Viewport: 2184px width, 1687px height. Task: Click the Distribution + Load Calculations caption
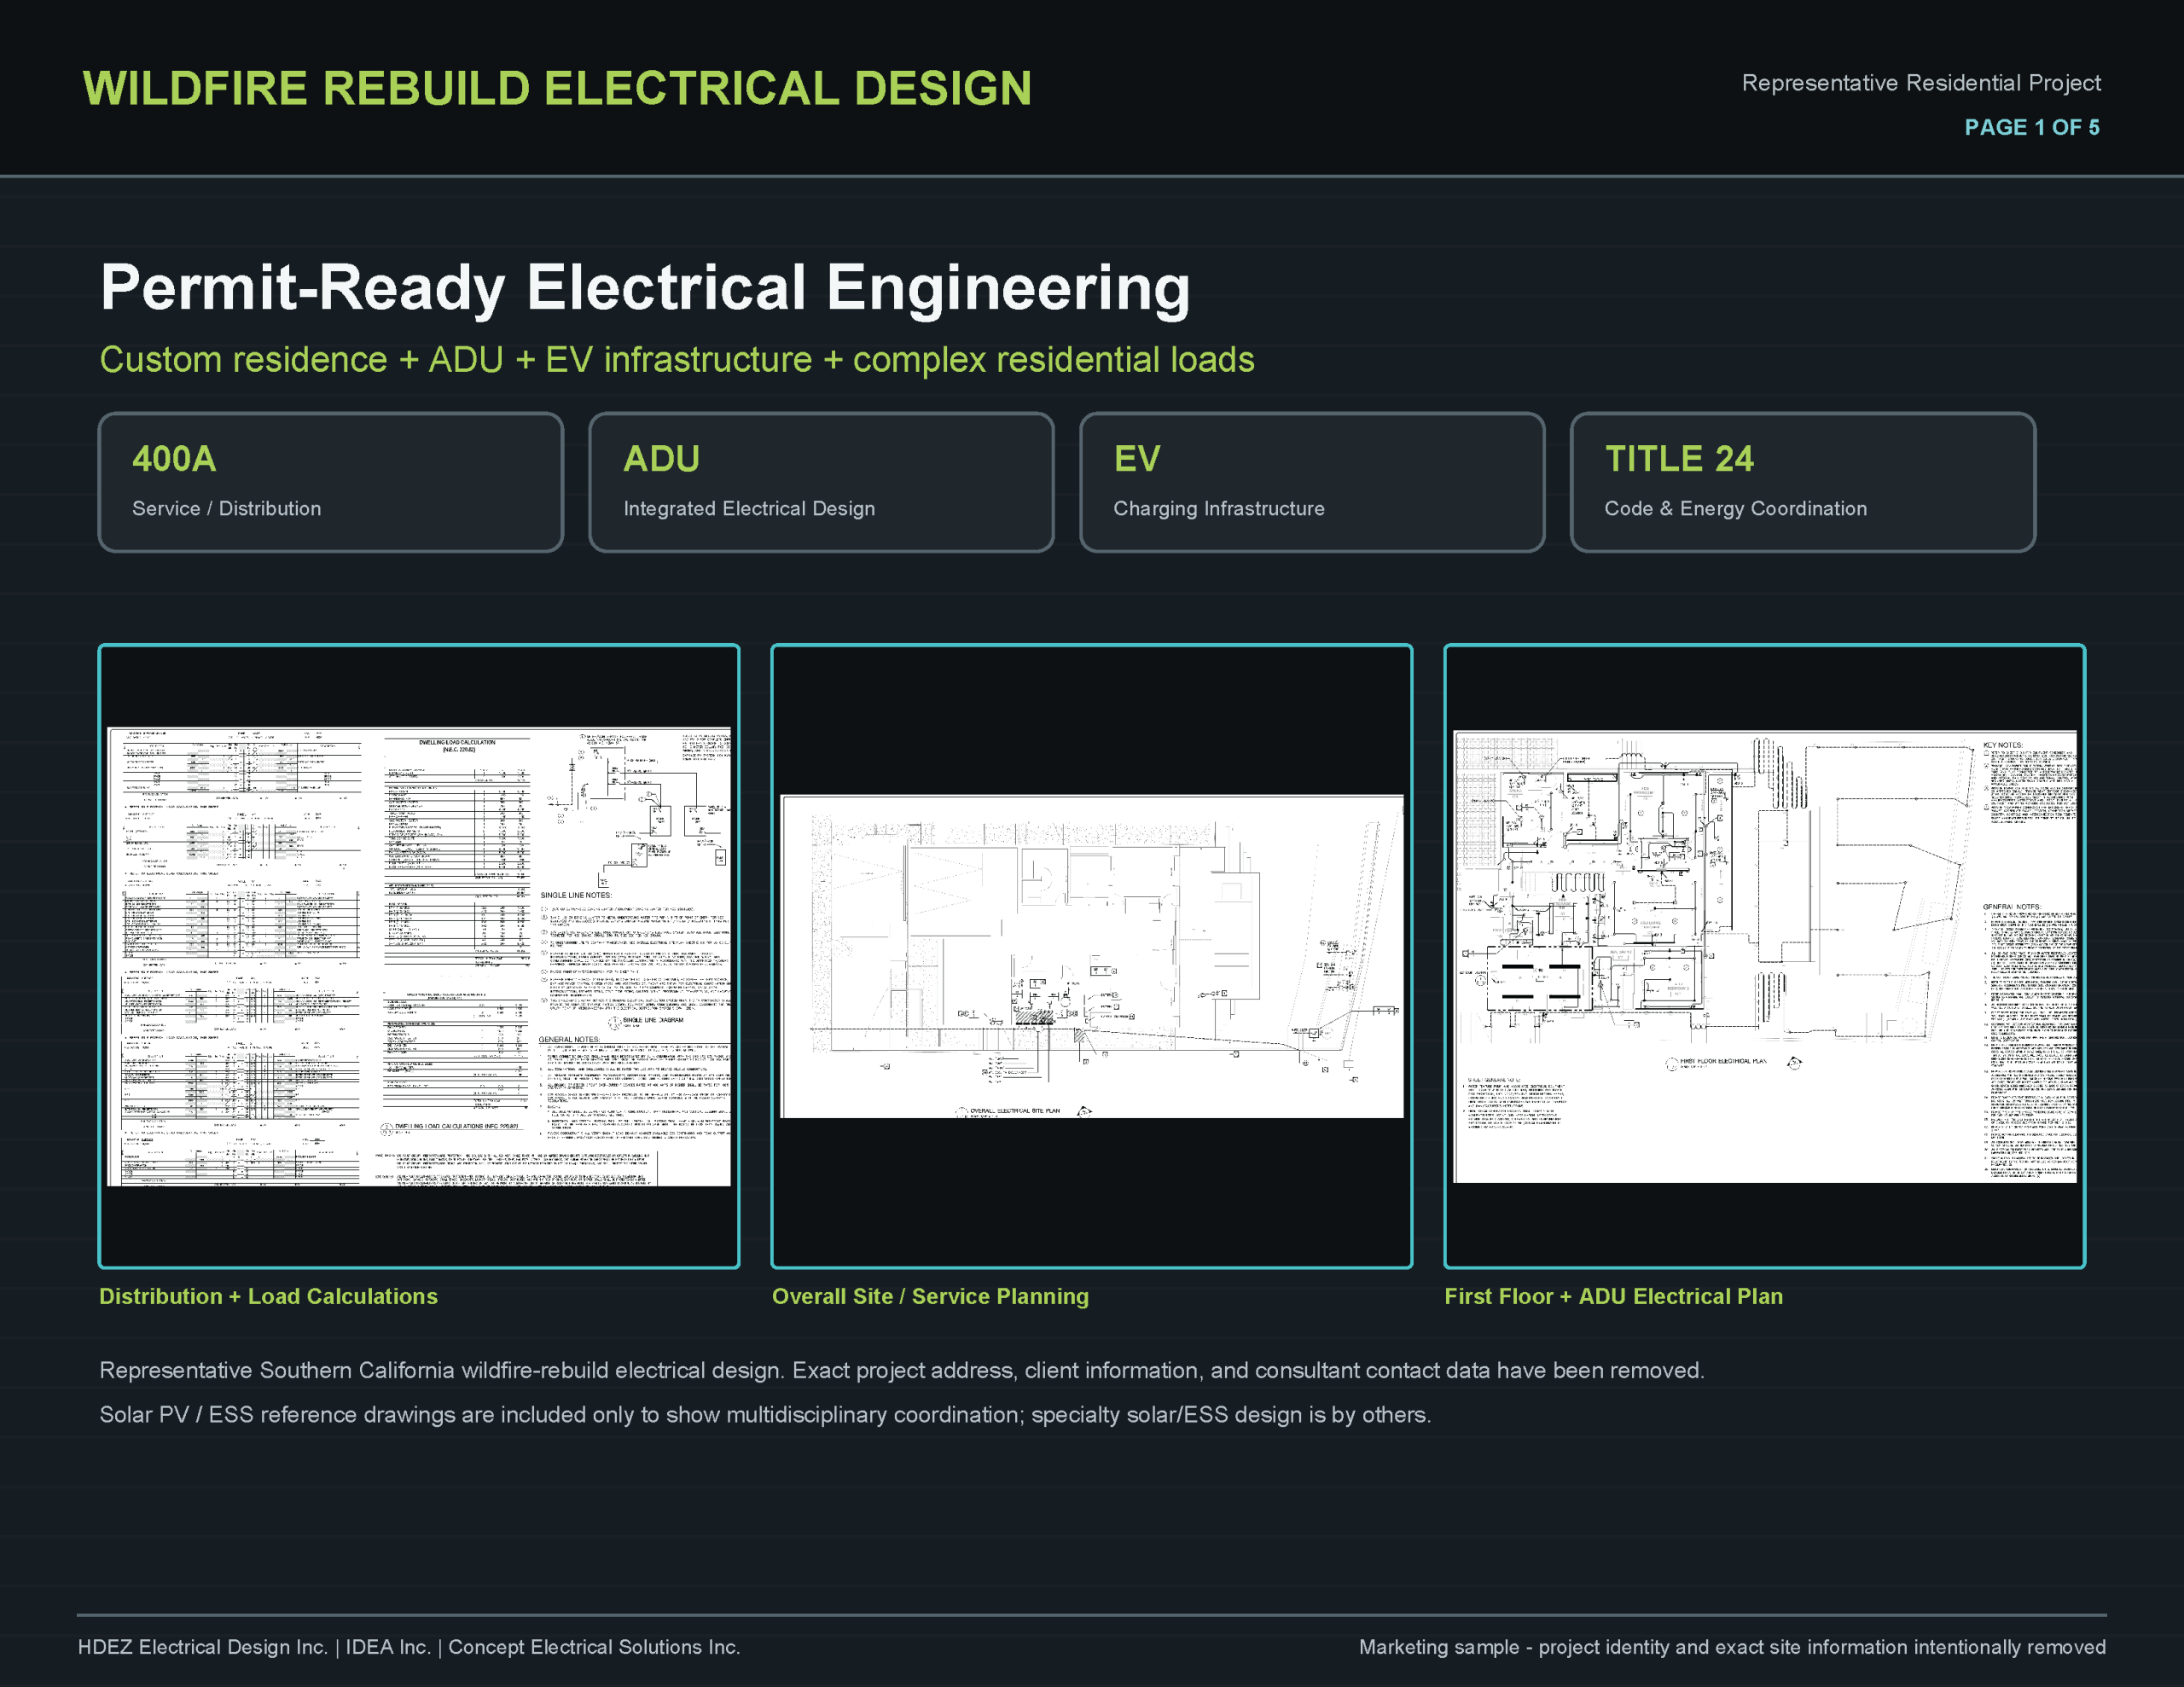(x=268, y=1296)
